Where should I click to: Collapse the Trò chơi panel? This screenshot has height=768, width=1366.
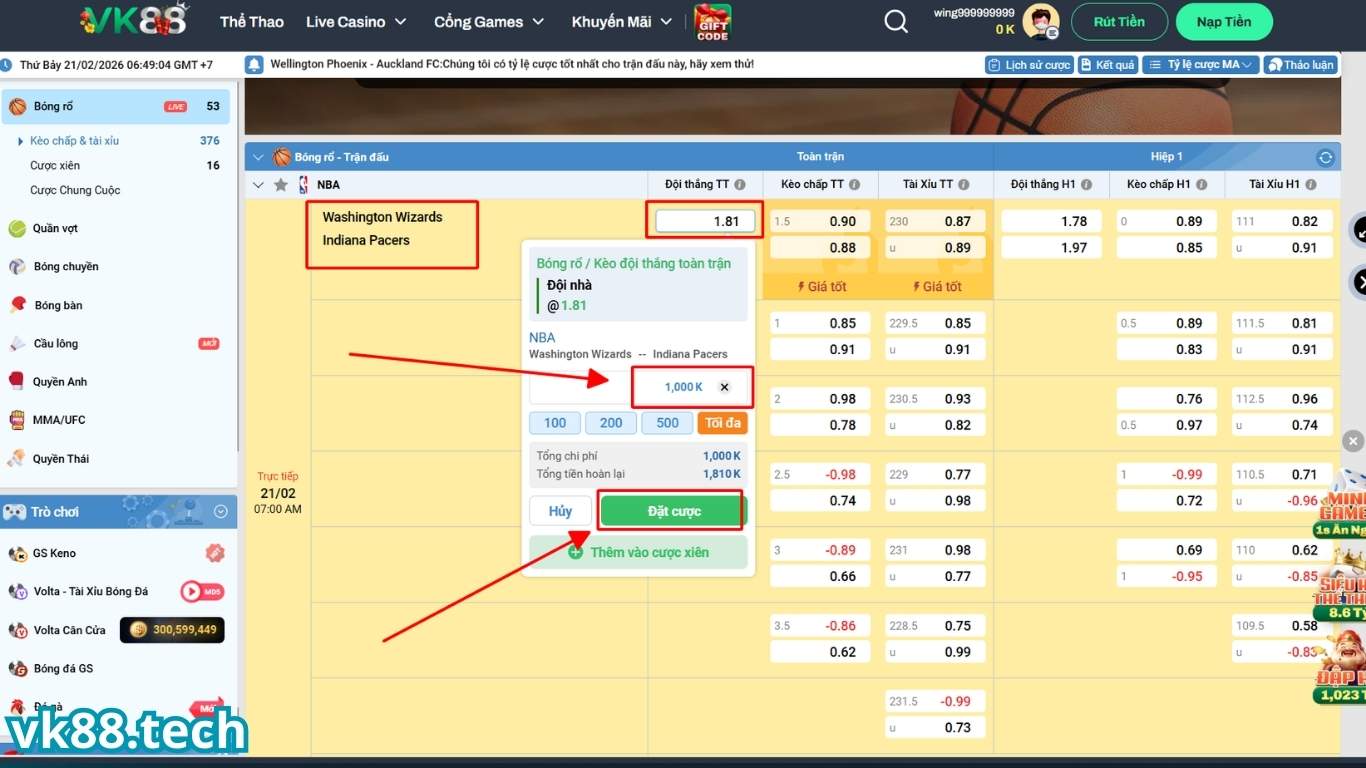pos(221,512)
